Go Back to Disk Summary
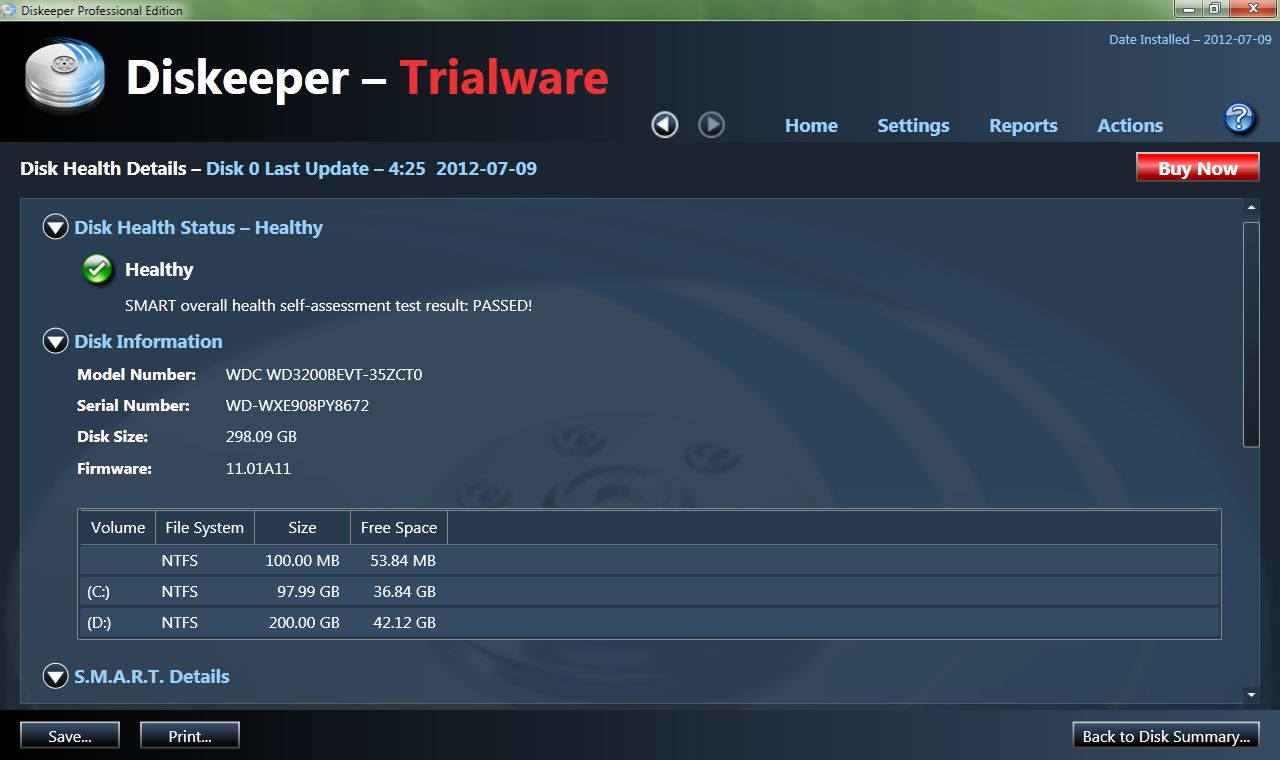Viewport: 1280px width, 760px height. coord(1166,736)
